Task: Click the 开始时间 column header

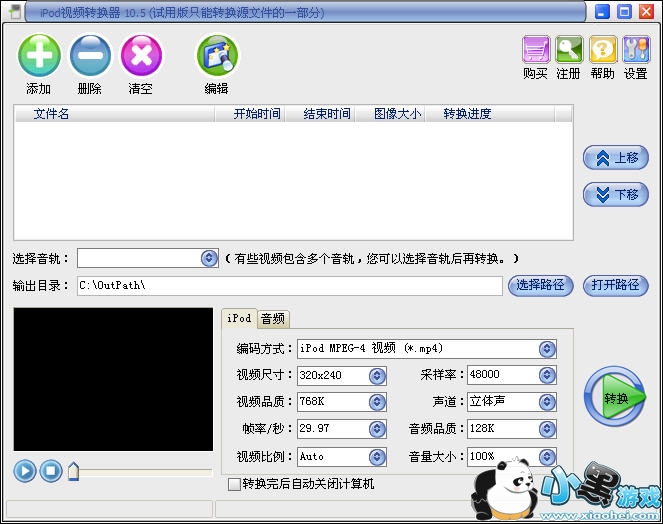Action: click(x=250, y=114)
